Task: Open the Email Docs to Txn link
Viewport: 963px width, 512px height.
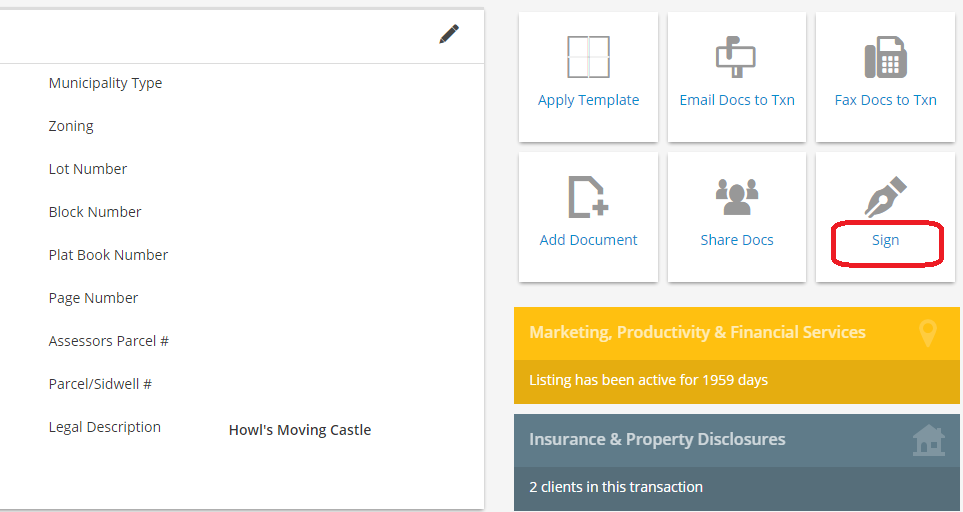Action: point(737,100)
